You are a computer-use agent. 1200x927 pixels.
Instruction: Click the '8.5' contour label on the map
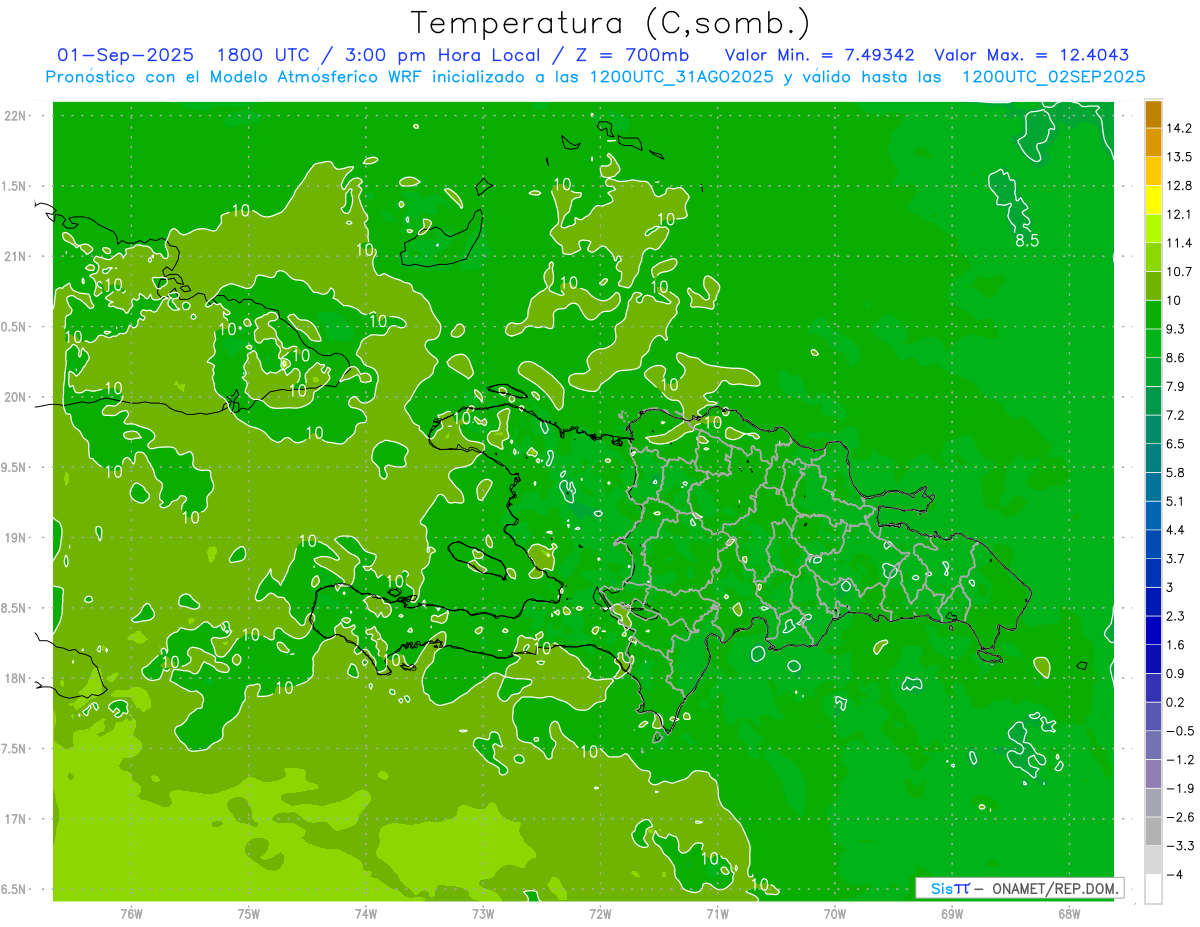coord(1027,241)
